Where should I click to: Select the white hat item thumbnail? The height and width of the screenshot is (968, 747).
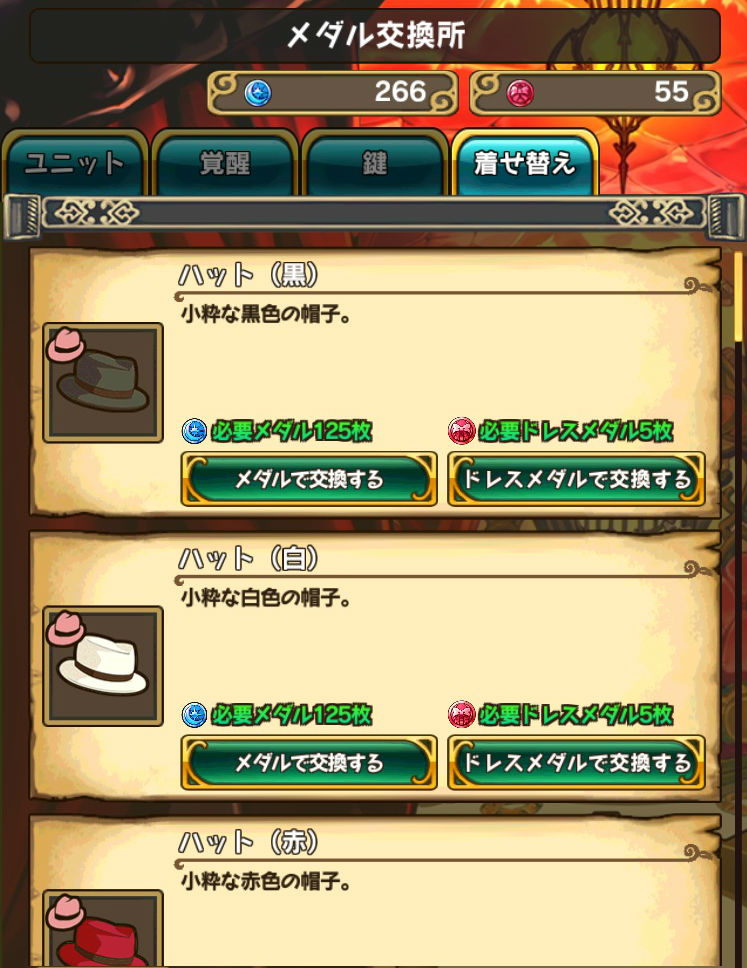(x=103, y=666)
